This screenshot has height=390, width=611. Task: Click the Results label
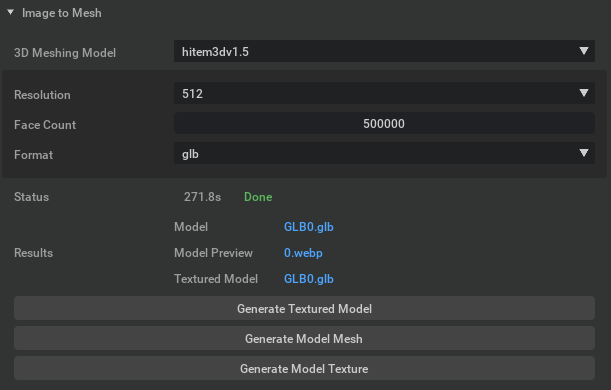coord(33,253)
